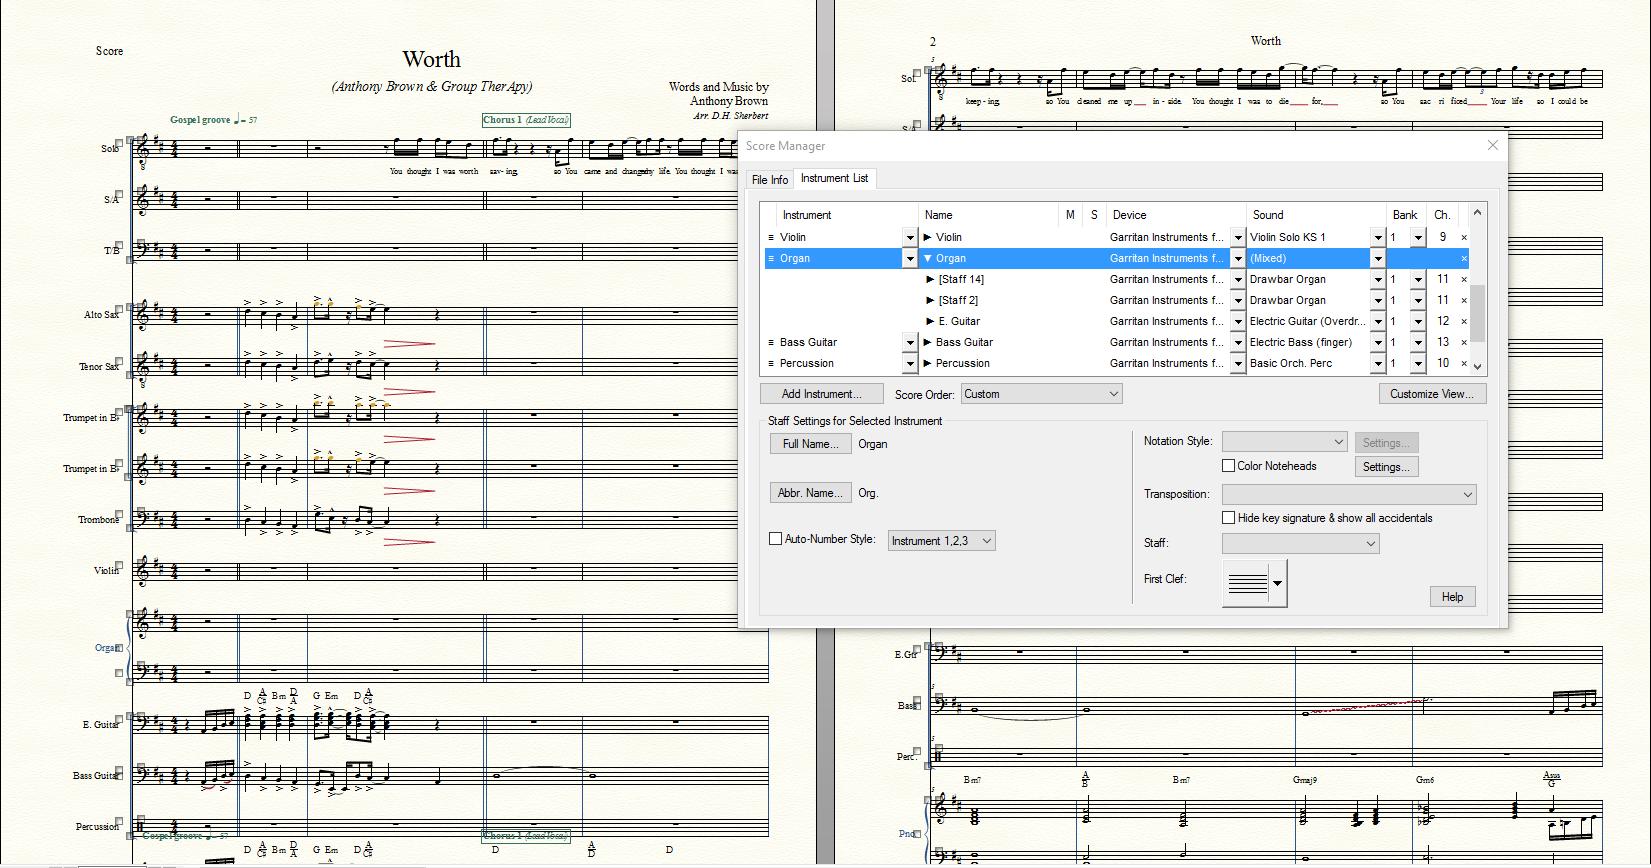1651x868 pixels.
Task: Open Customize View options
Action: [x=1431, y=394]
